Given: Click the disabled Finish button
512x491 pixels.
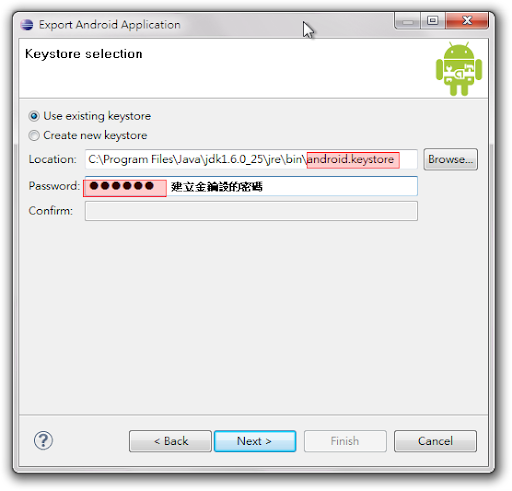Looking at the screenshot, I should tap(345, 441).
